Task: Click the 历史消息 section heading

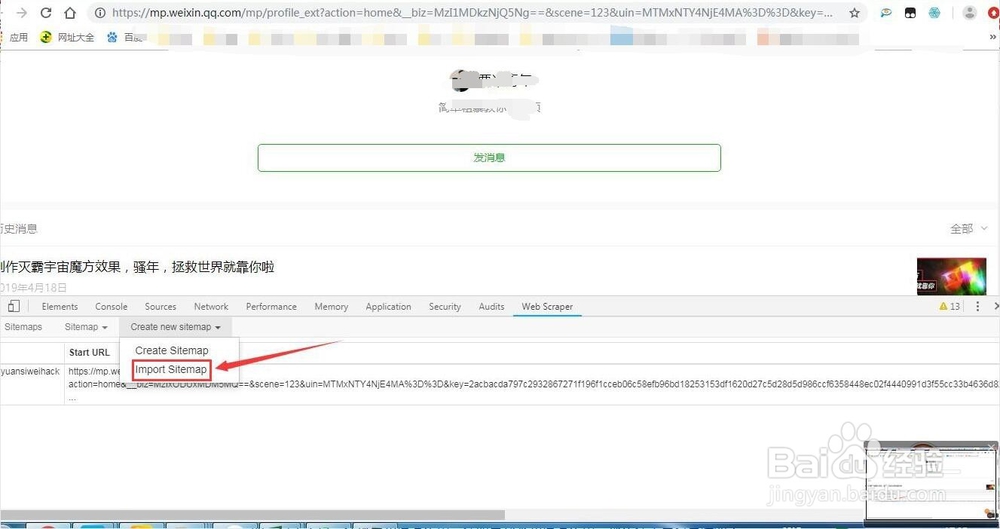Action: pyautogui.click(x=18, y=228)
